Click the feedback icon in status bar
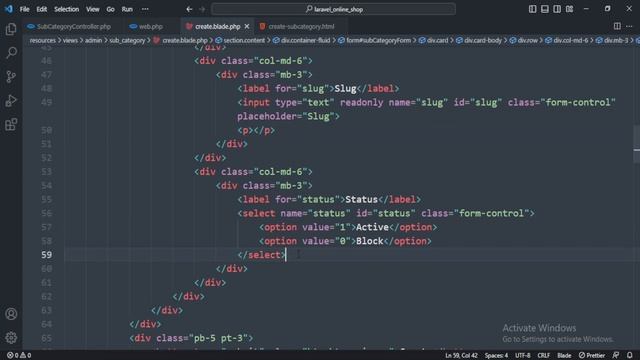Screen dimensions: 640x360 coord(616,355)
